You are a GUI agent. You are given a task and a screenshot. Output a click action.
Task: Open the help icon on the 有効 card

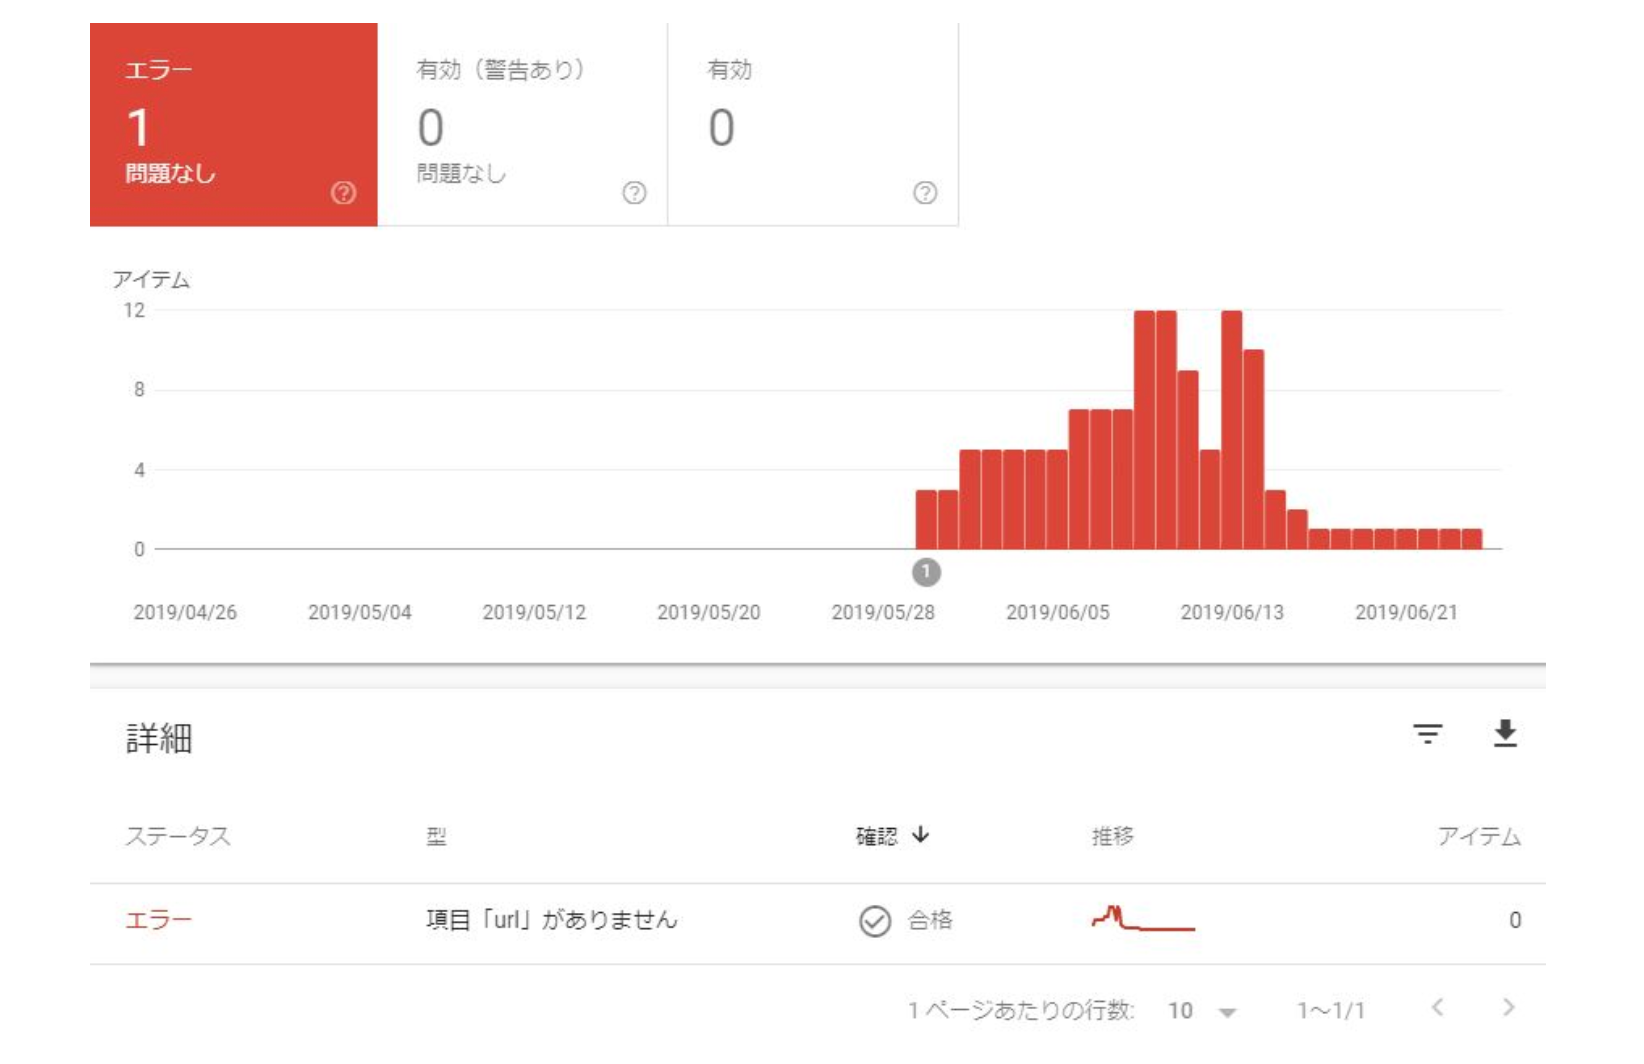(922, 192)
